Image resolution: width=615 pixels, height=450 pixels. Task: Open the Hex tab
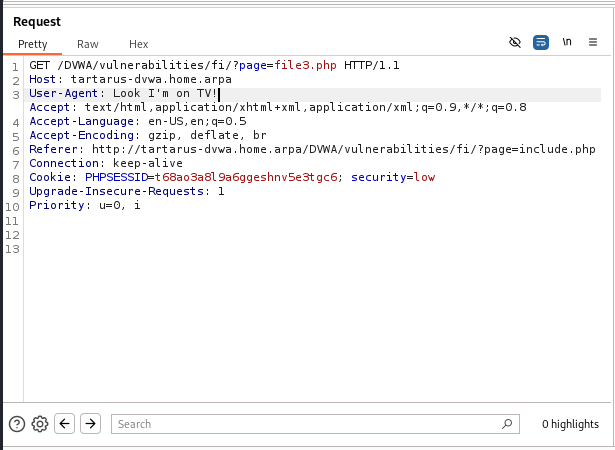(139, 44)
